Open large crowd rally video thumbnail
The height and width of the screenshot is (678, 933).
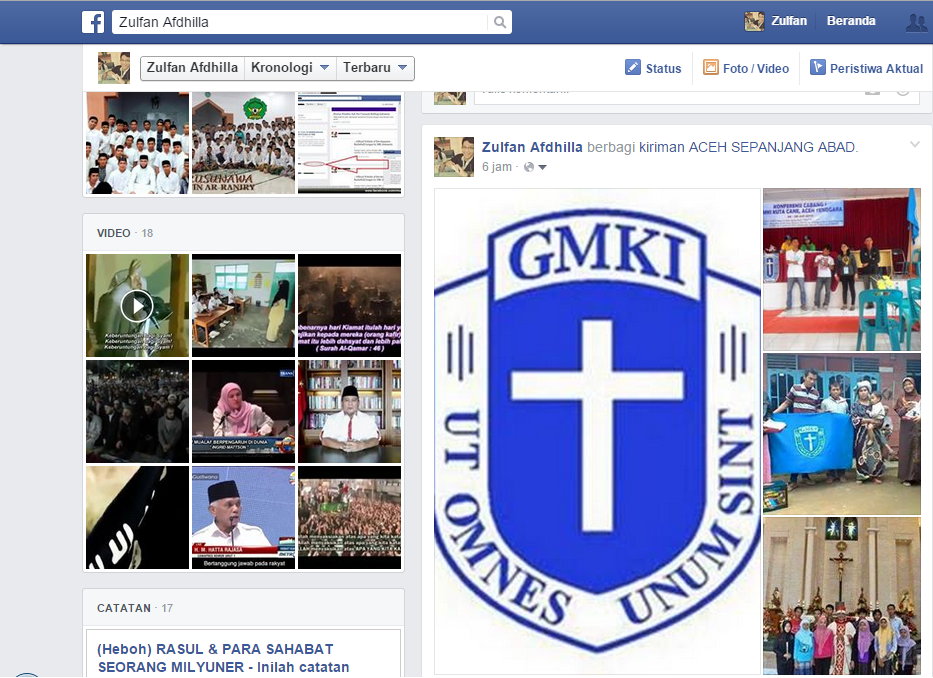click(x=349, y=517)
